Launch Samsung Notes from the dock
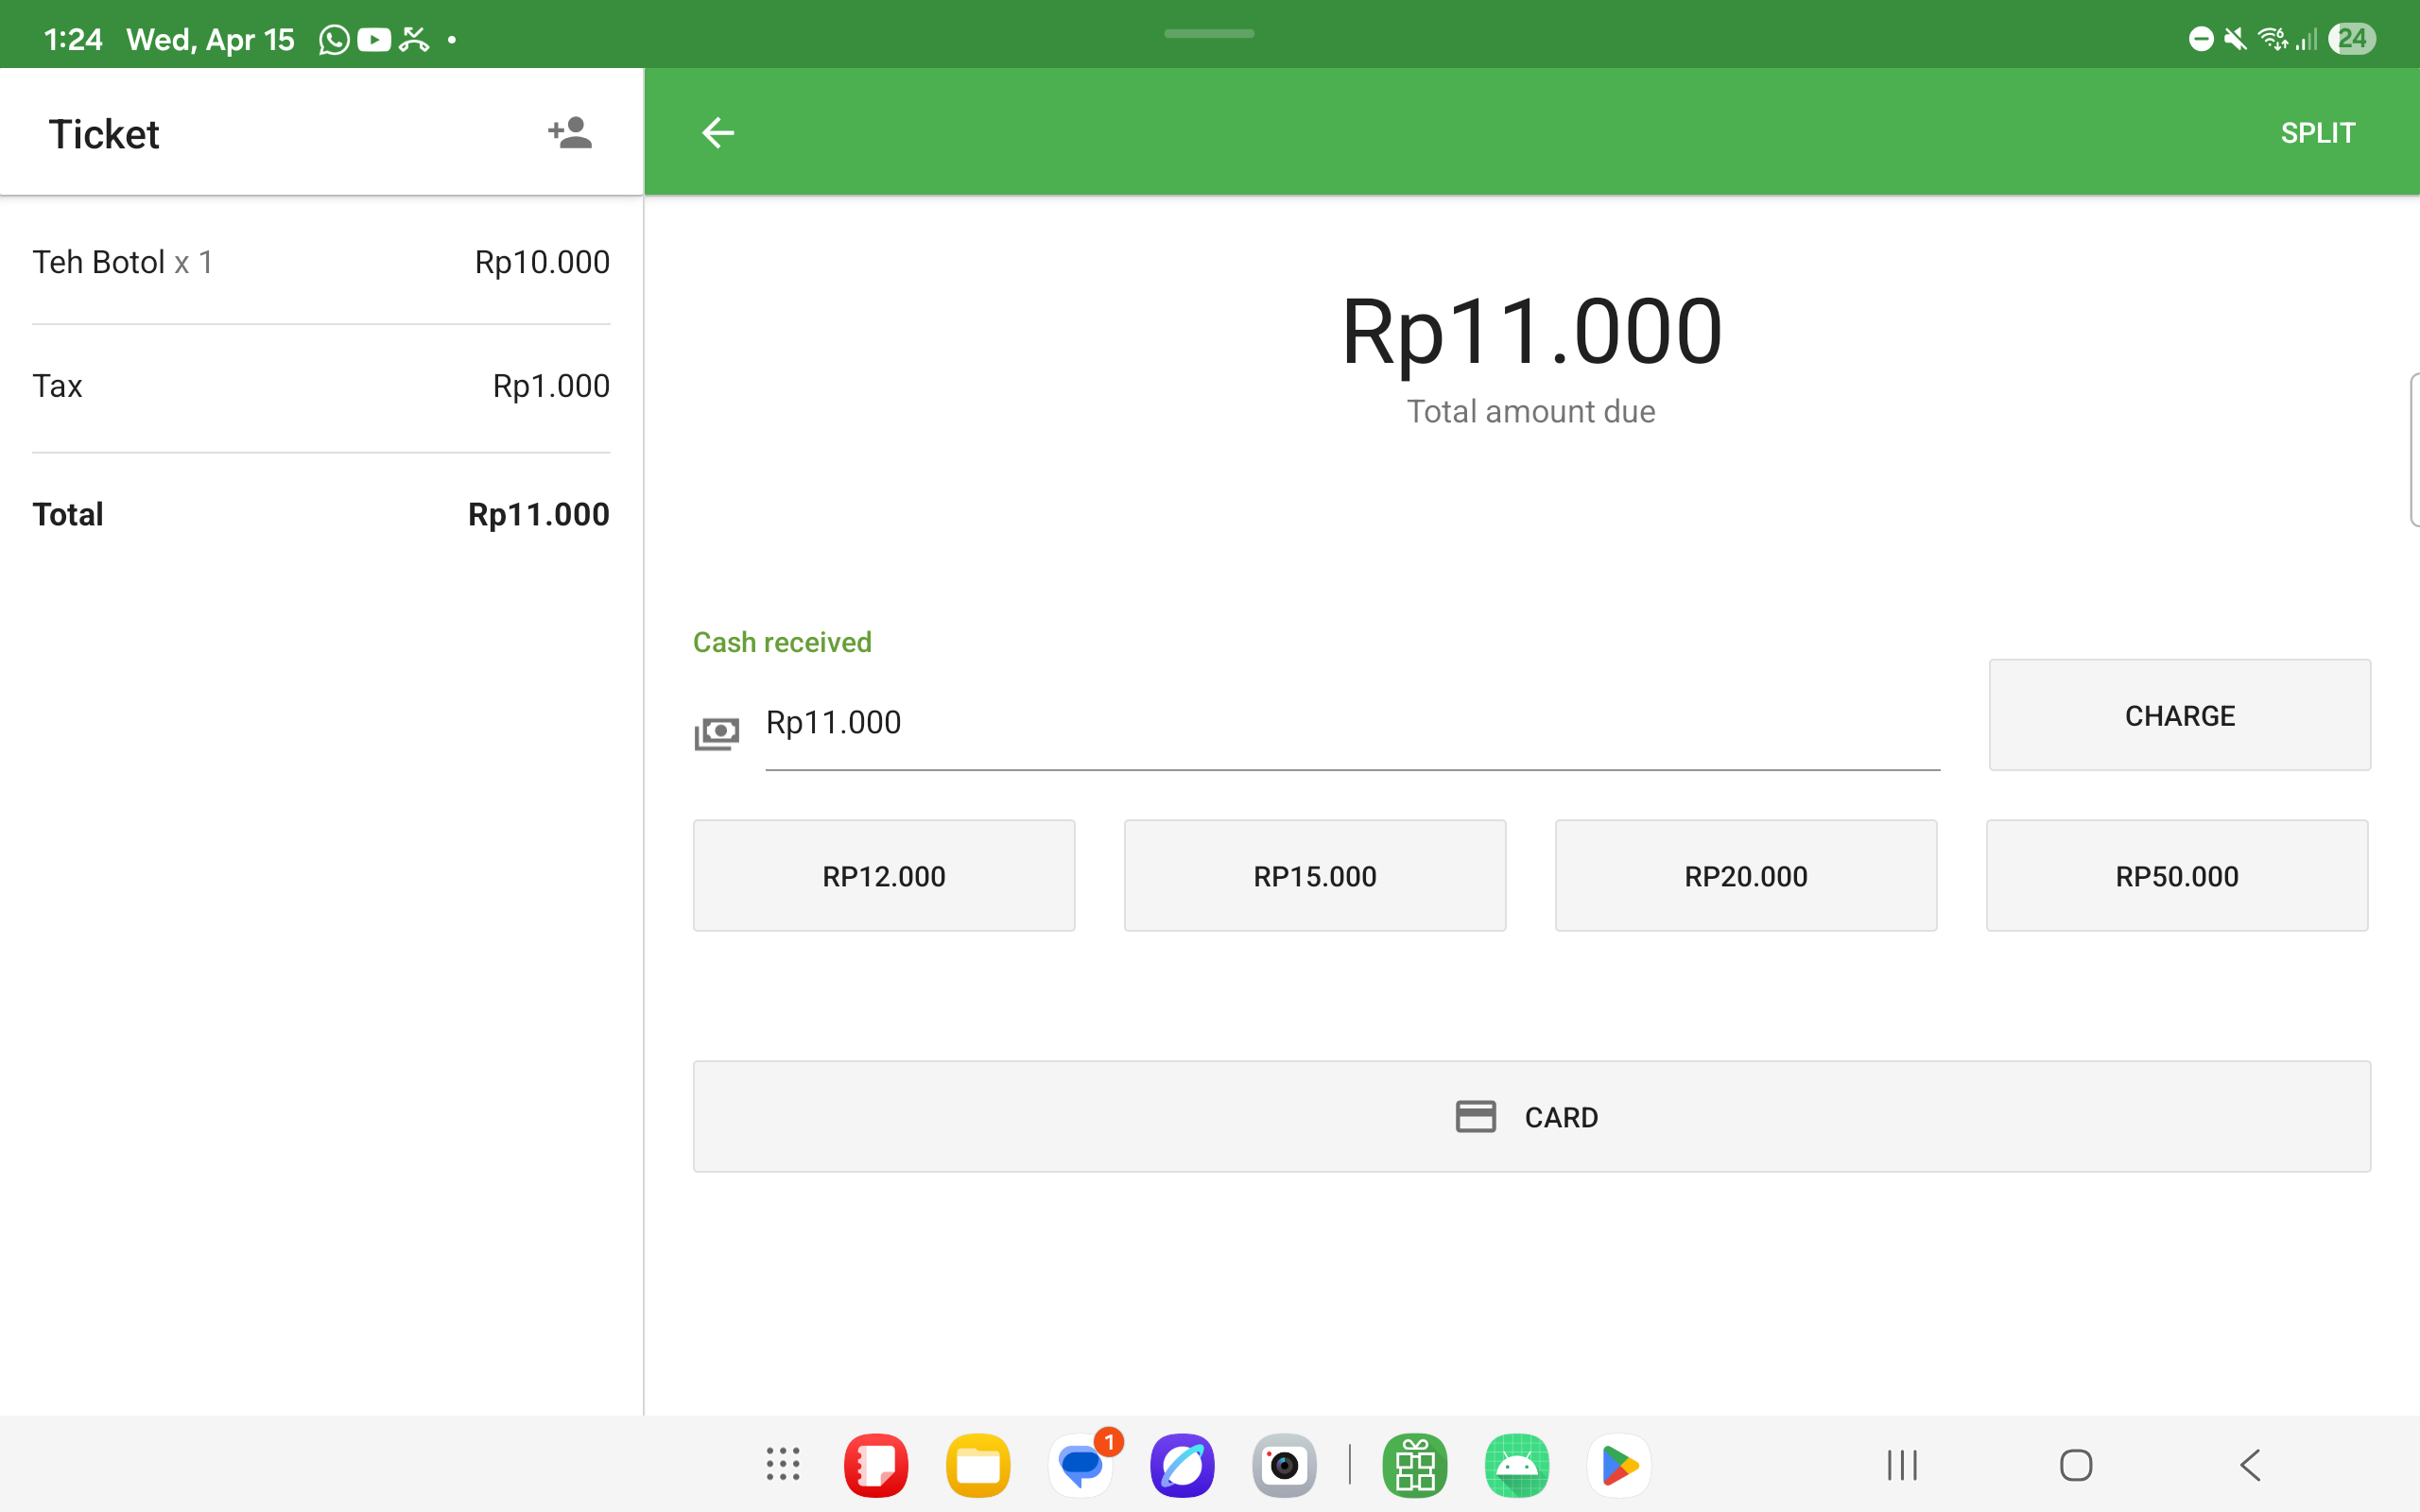This screenshot has width=2420, height=1512. coord(876,1464)
